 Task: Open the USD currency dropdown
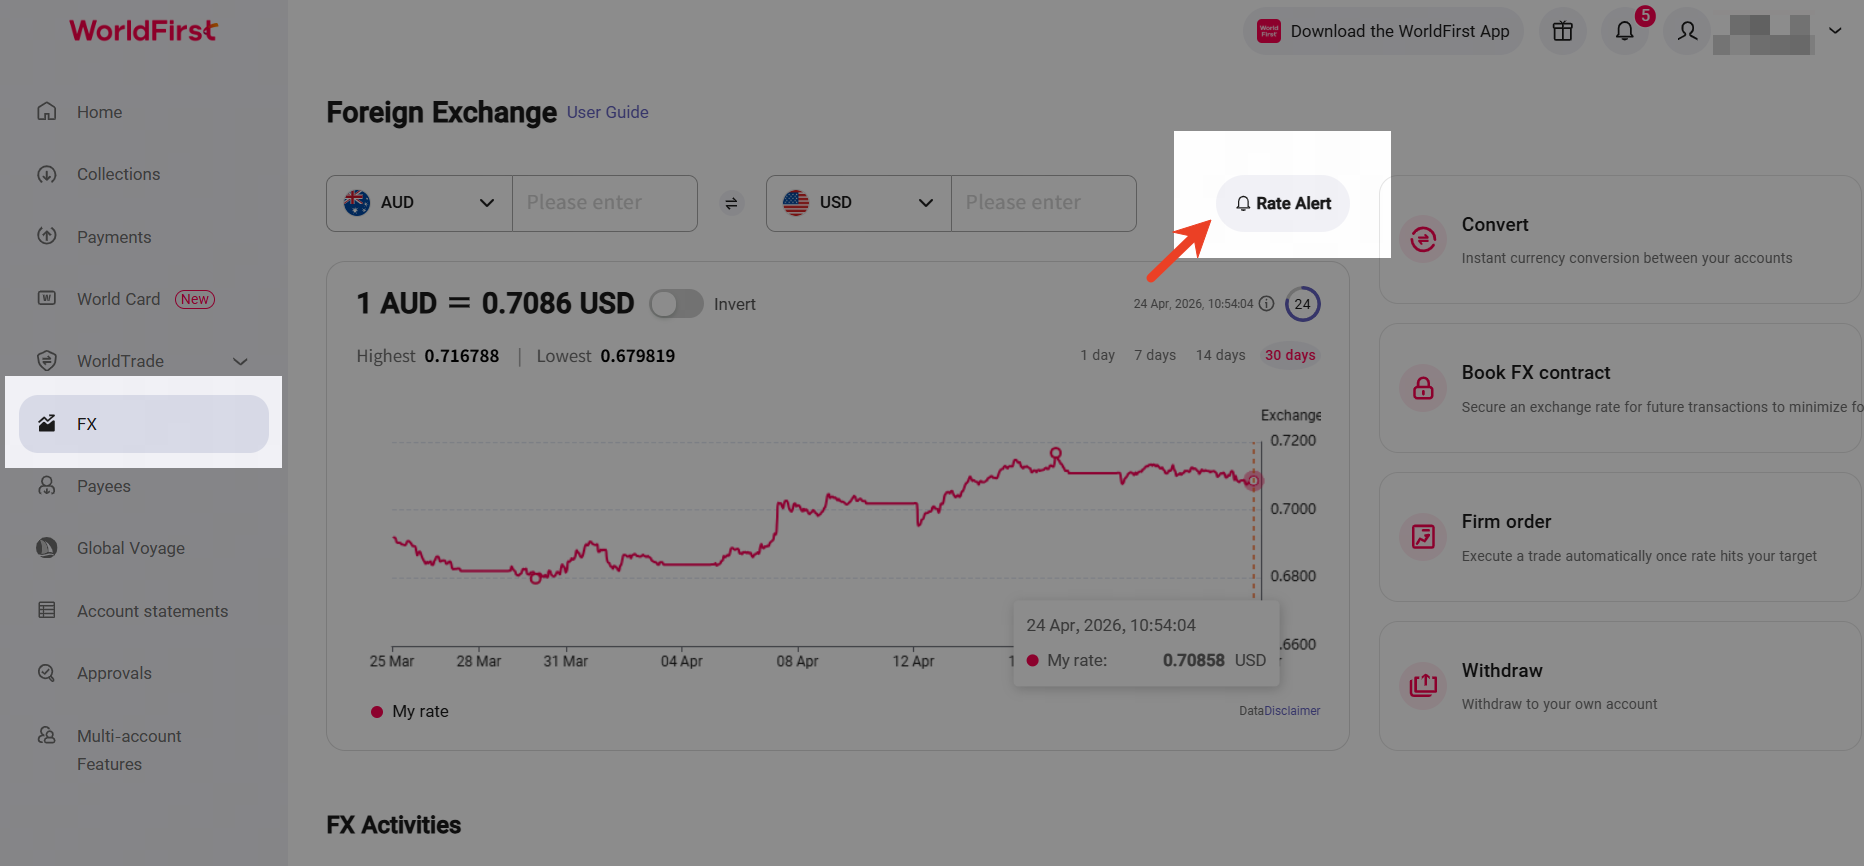coord(859,203)
